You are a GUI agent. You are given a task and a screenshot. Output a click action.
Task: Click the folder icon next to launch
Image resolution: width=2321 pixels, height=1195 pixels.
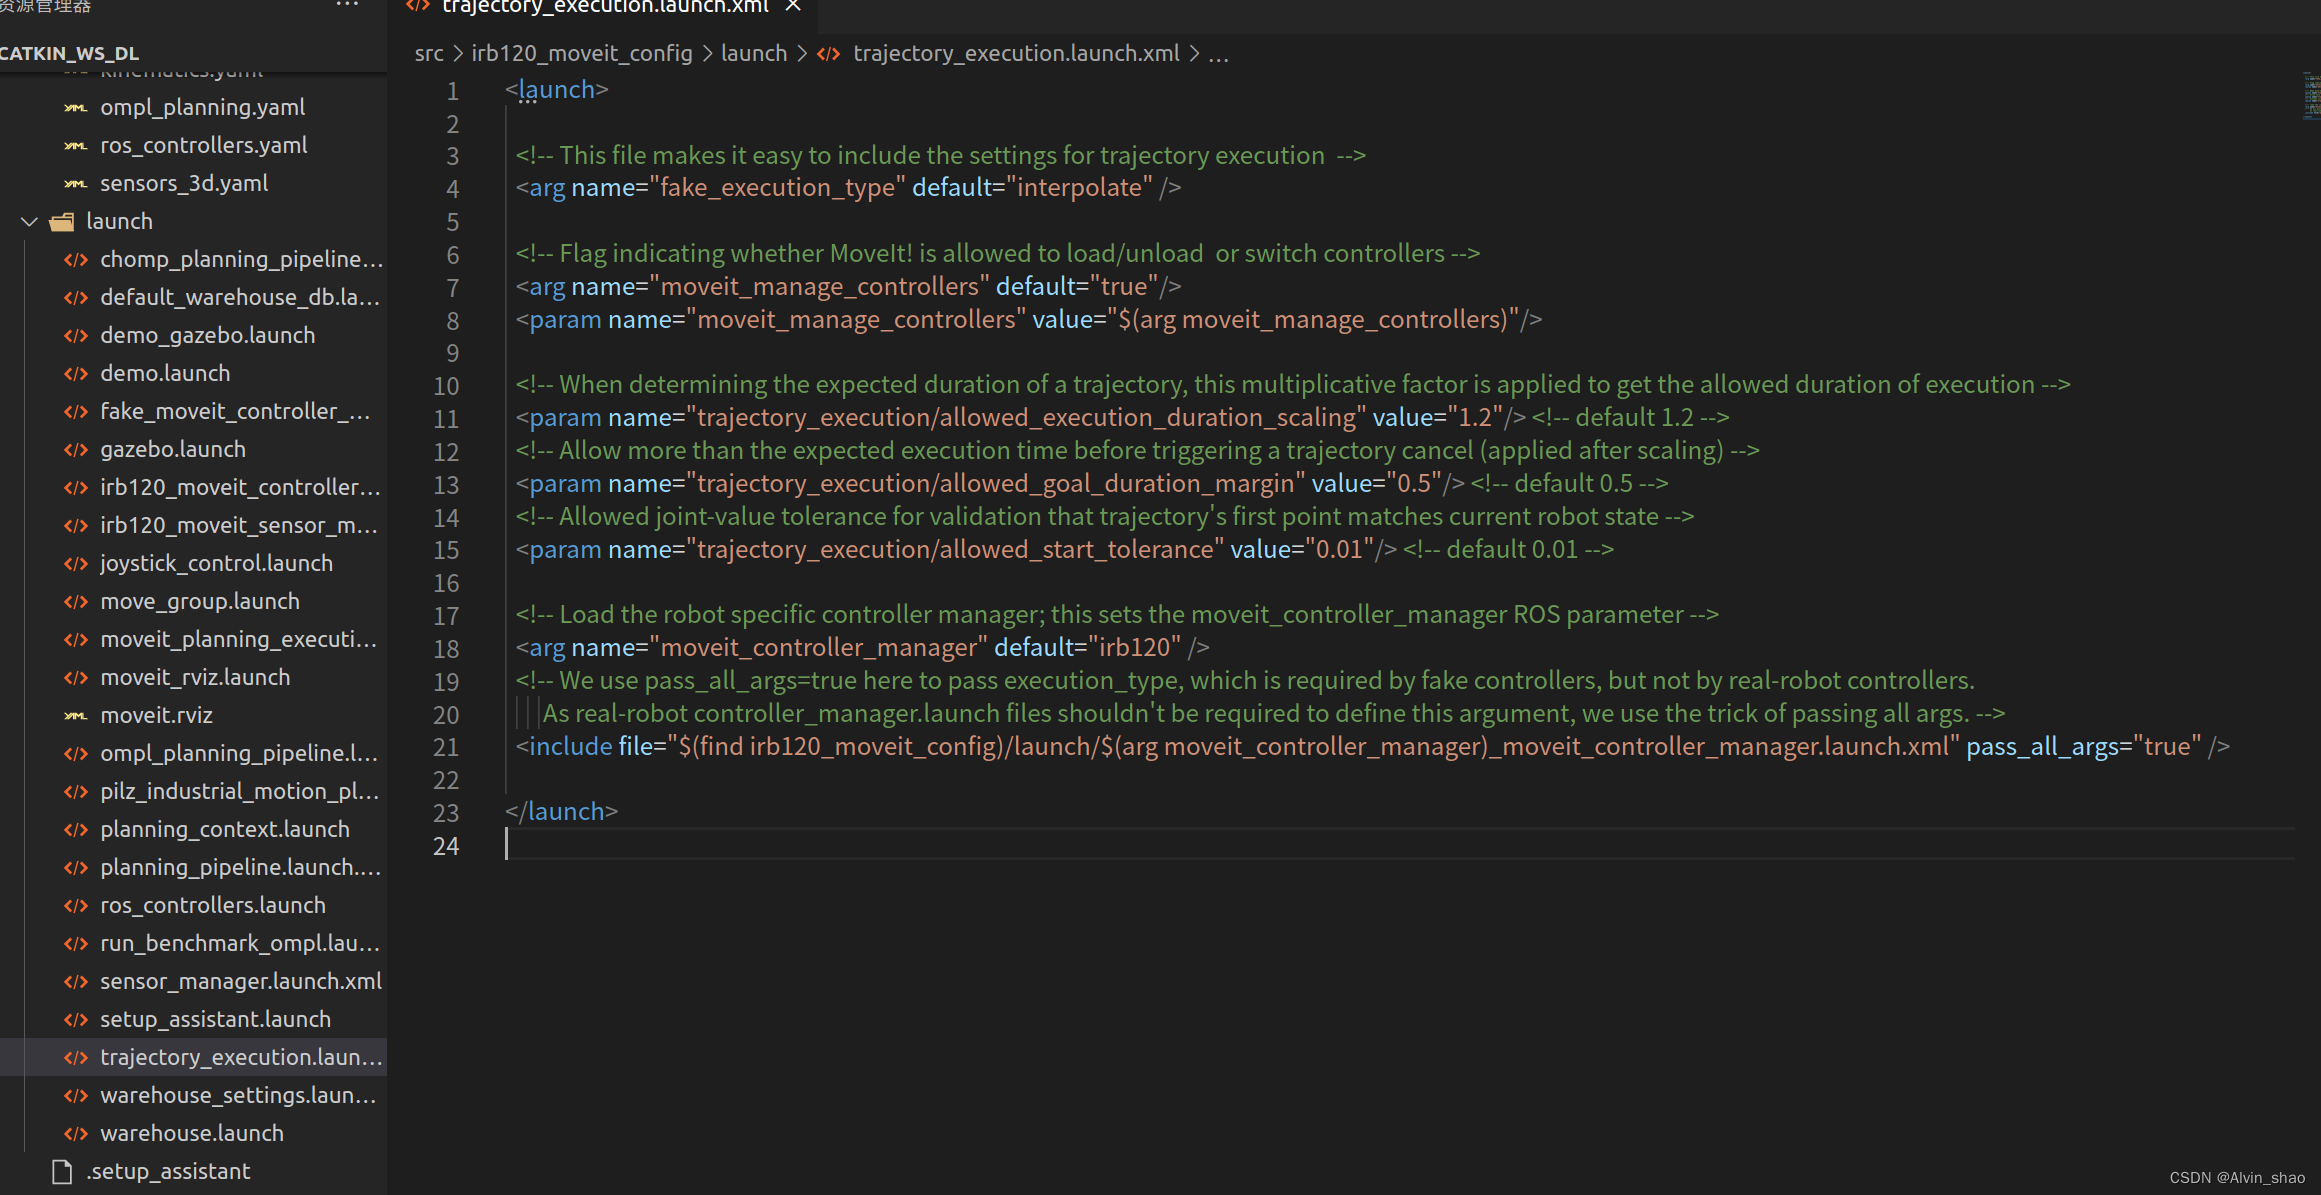coord(61,221)
